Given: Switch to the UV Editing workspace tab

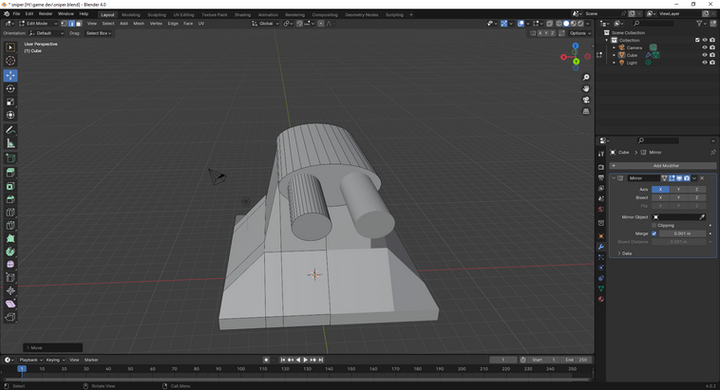Looking at the screenshot, I should coord(183,15).
